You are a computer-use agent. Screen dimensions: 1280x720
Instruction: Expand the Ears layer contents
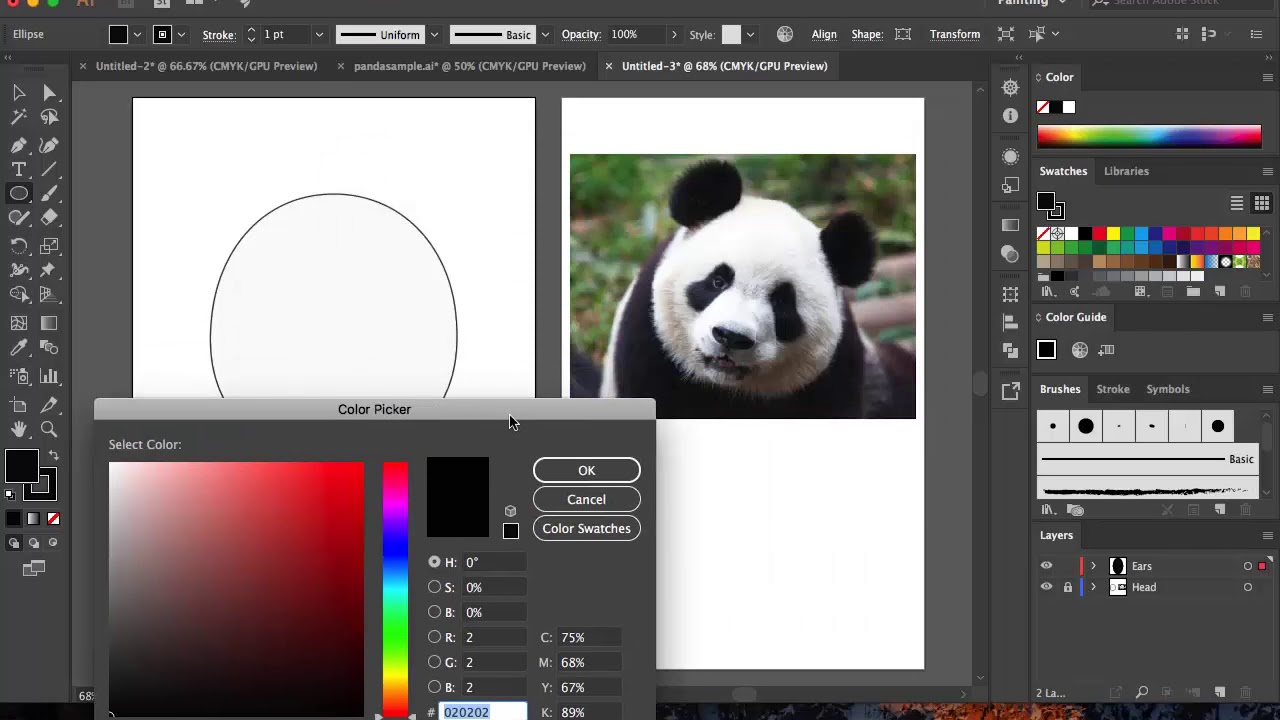click(x=1093, y=566)
